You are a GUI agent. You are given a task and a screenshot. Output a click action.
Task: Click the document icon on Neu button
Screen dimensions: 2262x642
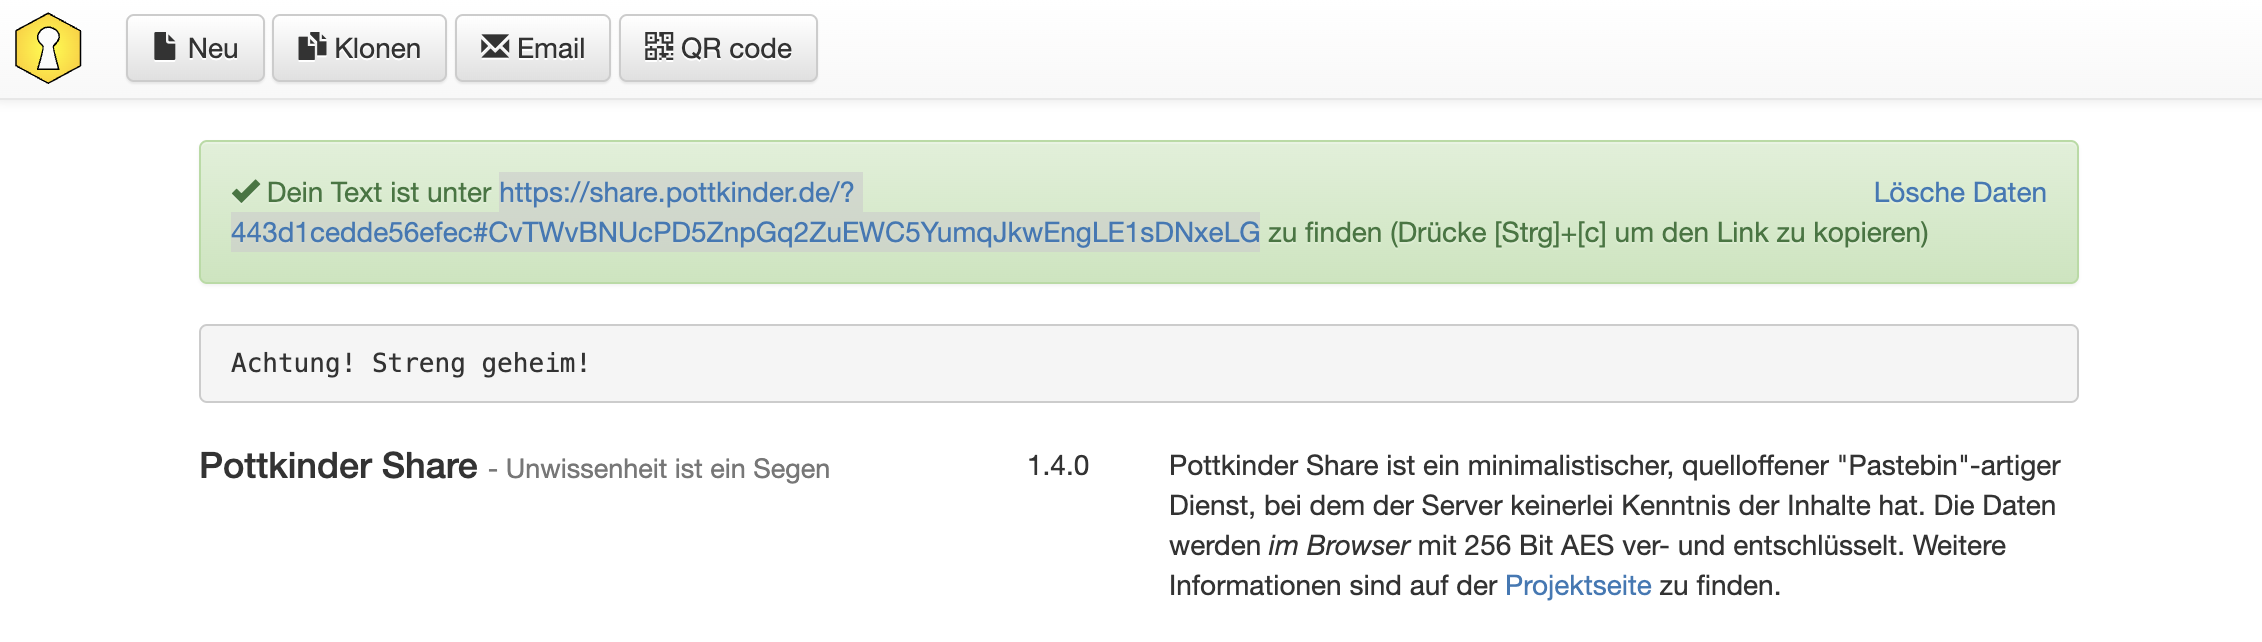click(165, 47)
